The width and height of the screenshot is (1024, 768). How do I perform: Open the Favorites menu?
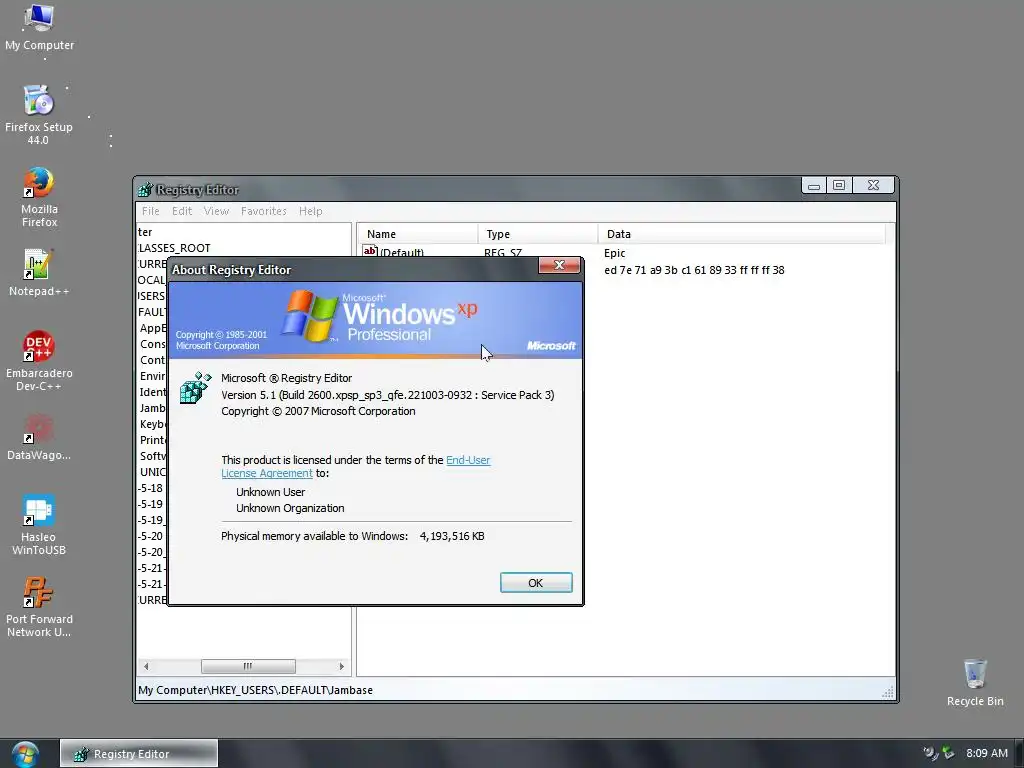264,211
